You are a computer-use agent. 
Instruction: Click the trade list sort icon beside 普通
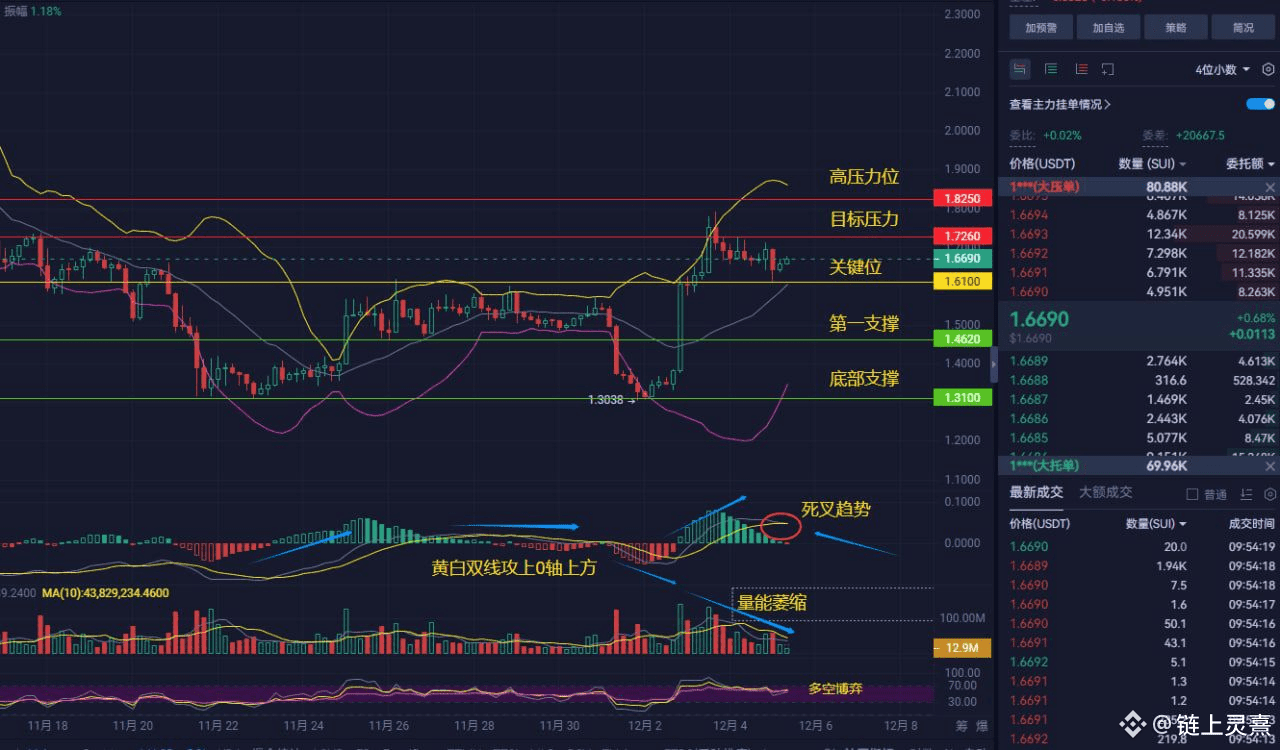(1246, 494)
